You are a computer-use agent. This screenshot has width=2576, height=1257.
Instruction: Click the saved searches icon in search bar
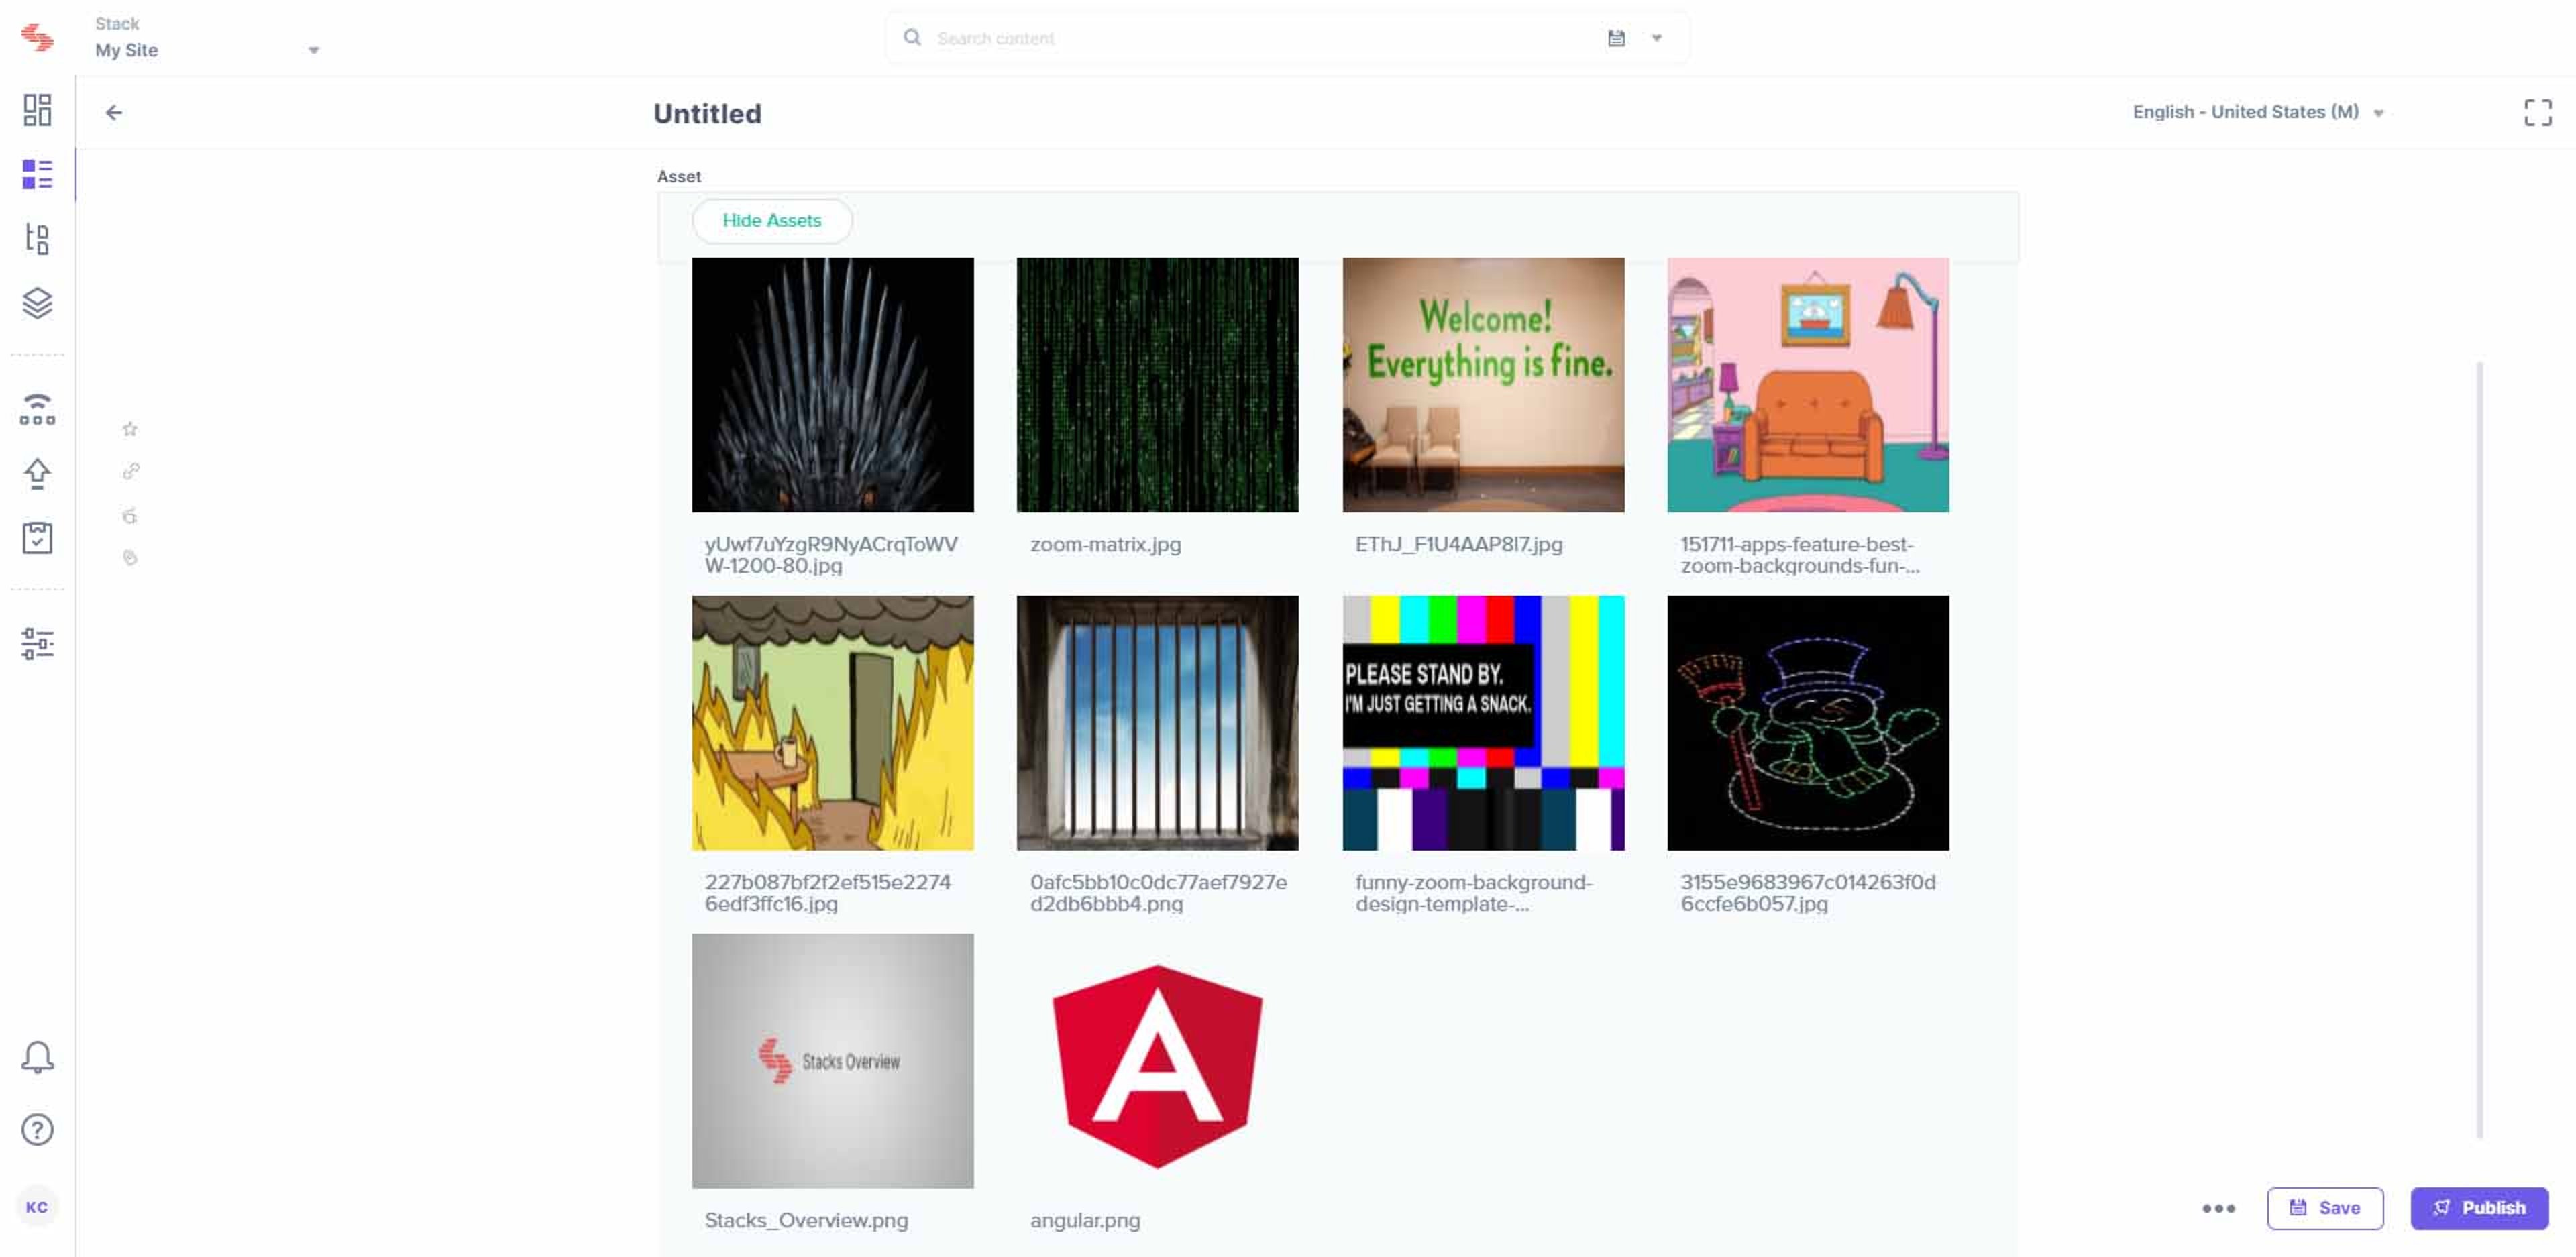1616,38
